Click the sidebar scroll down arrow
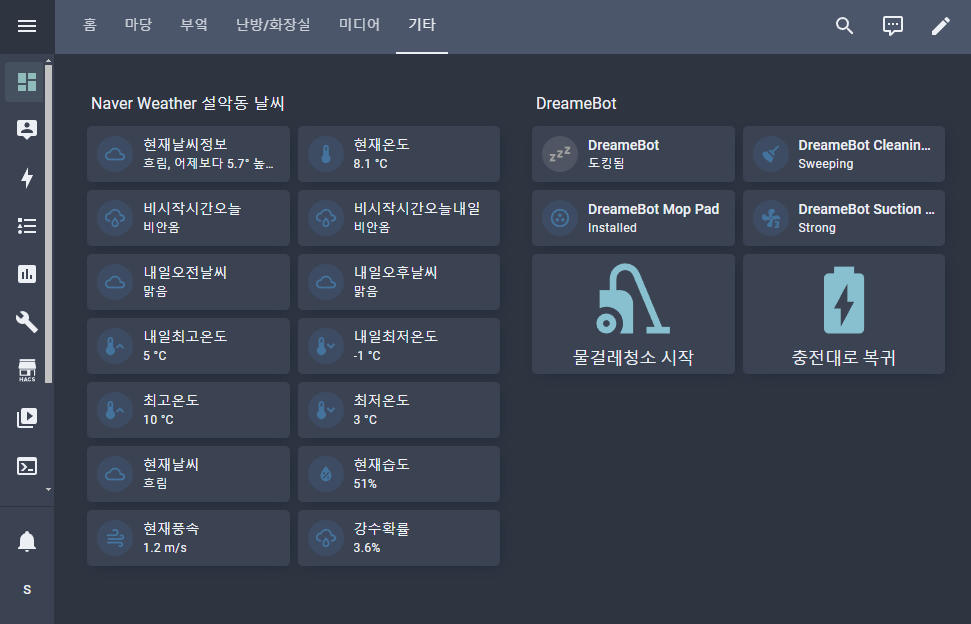The width and height of the screenshot is (971, 624). (x=48, y=490)
